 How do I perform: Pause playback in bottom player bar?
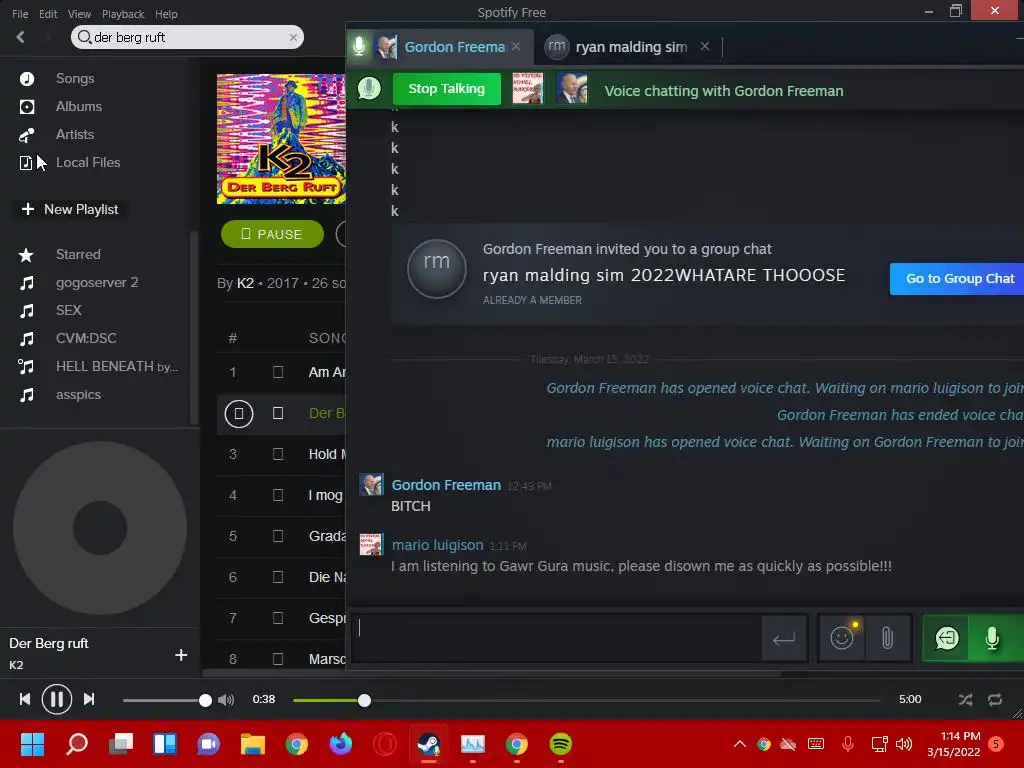(x=57, y=699)
